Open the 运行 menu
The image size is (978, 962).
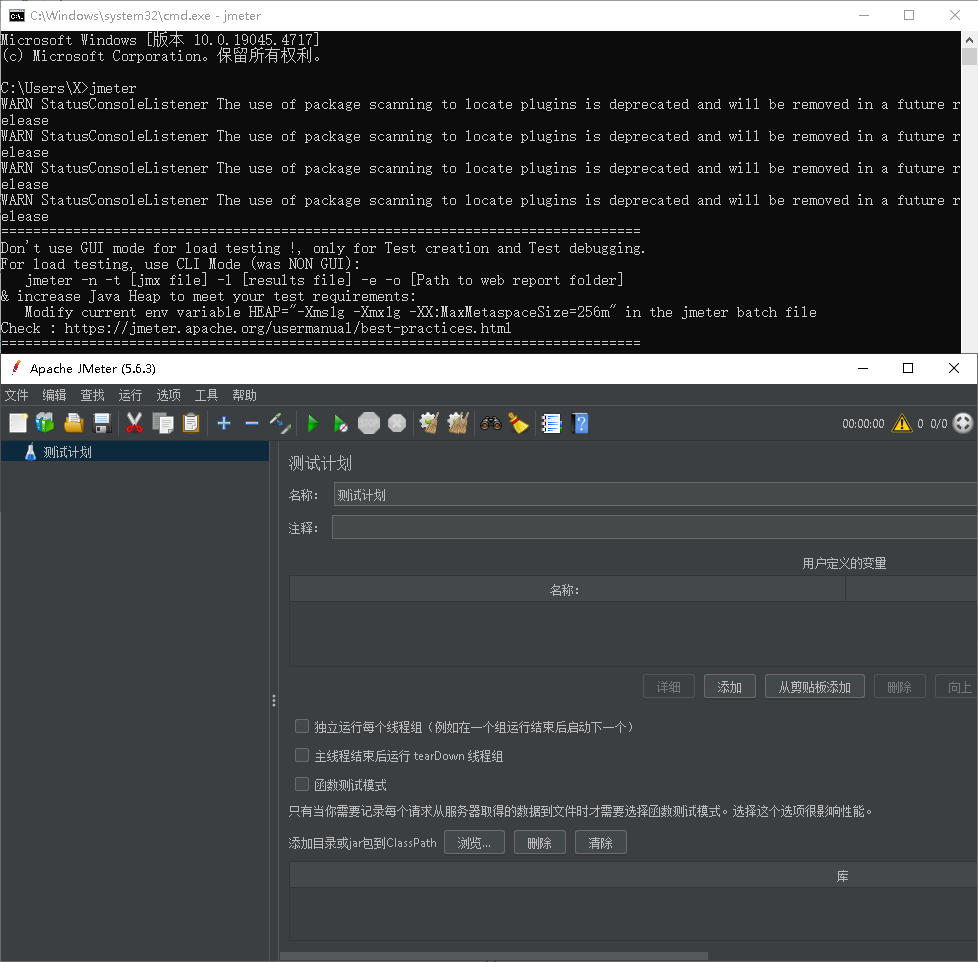coord(130,395)
